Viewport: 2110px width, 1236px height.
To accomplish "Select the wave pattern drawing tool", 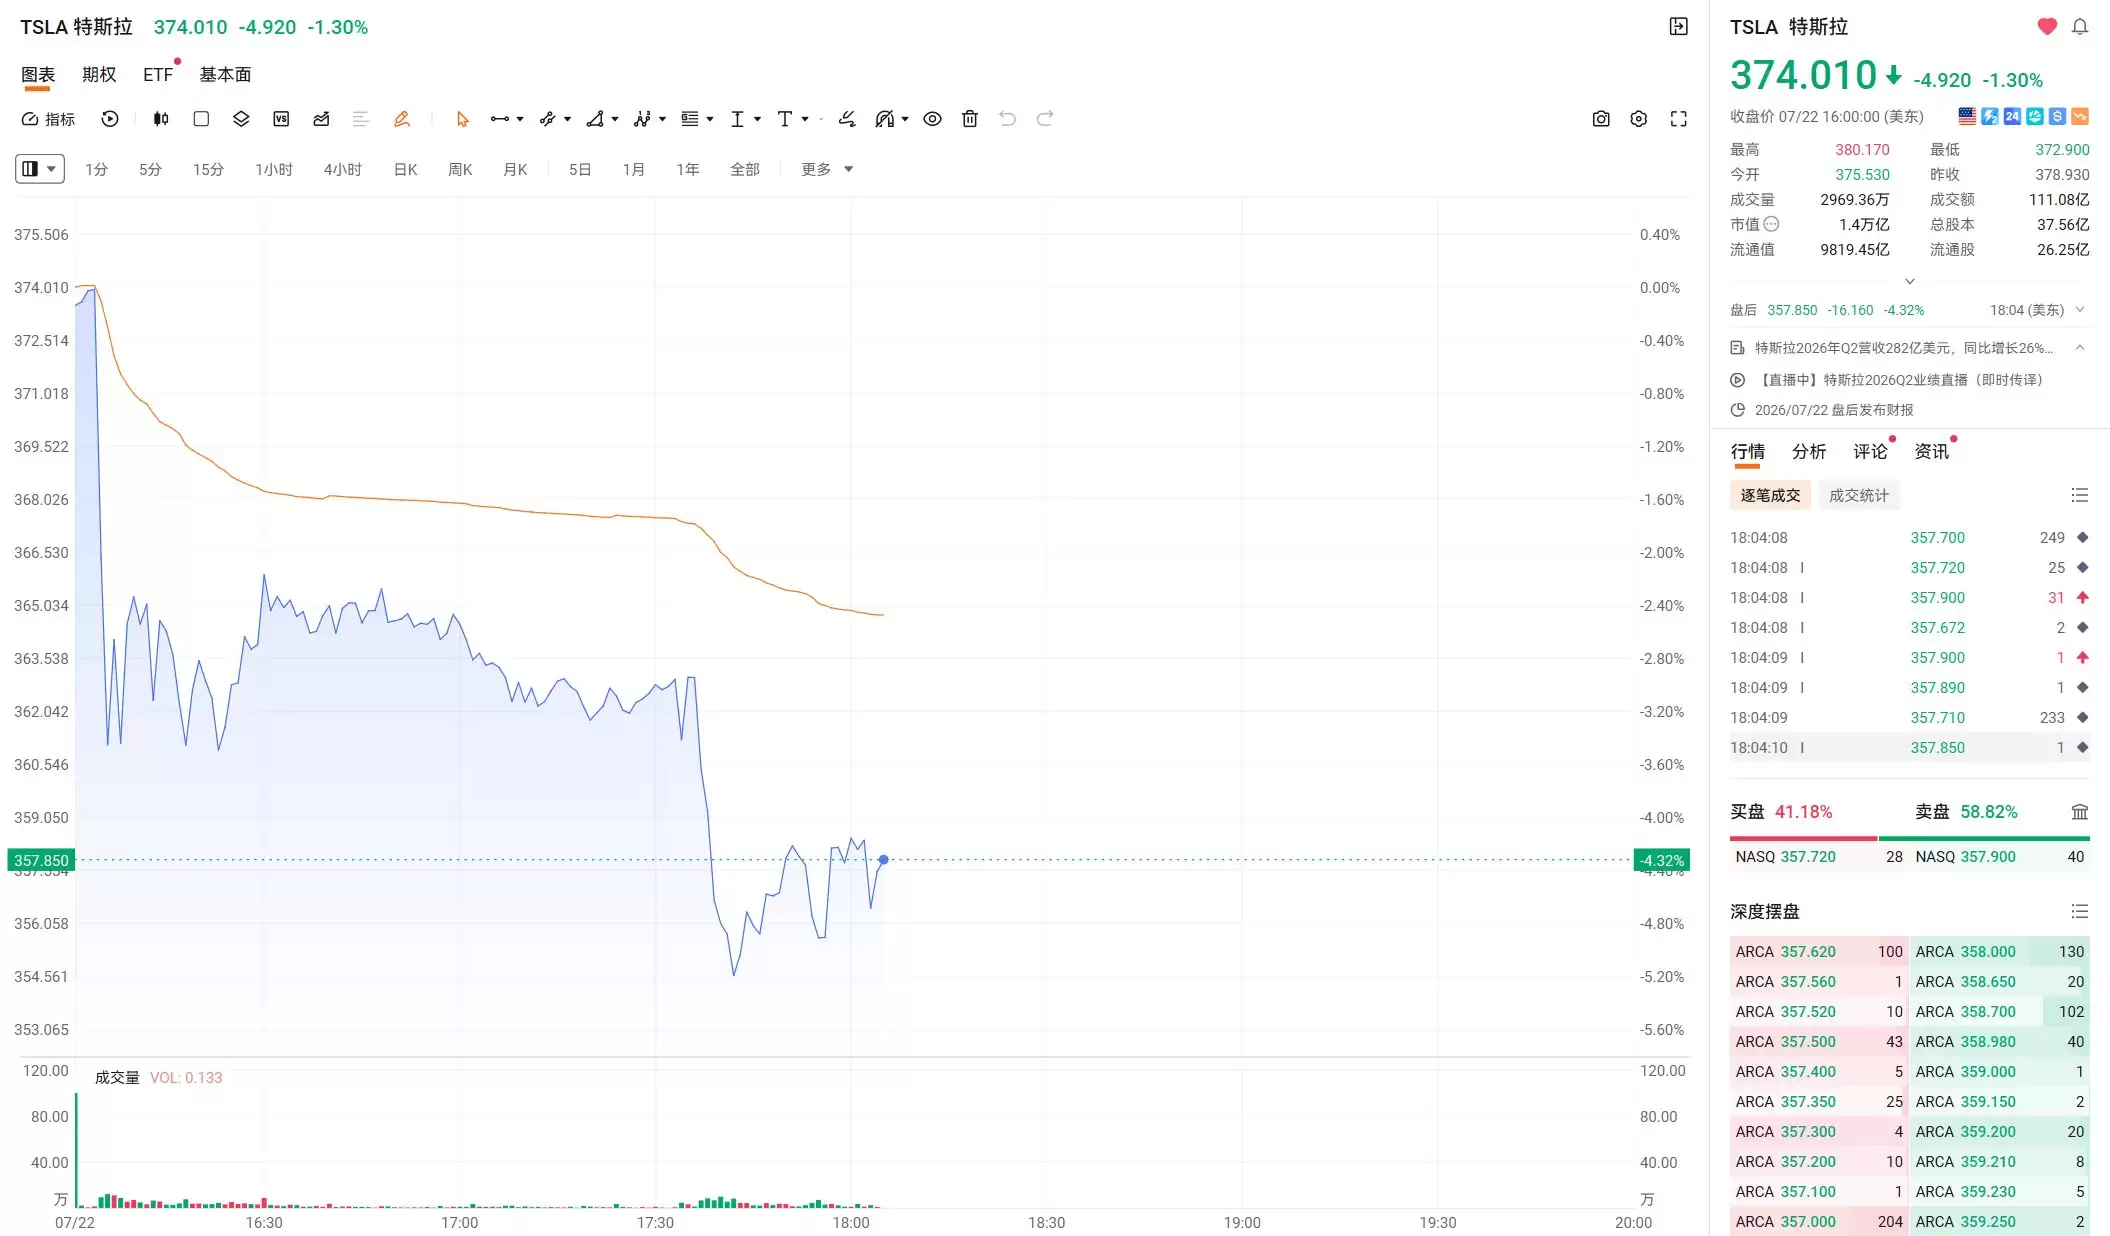I will 642,119.
